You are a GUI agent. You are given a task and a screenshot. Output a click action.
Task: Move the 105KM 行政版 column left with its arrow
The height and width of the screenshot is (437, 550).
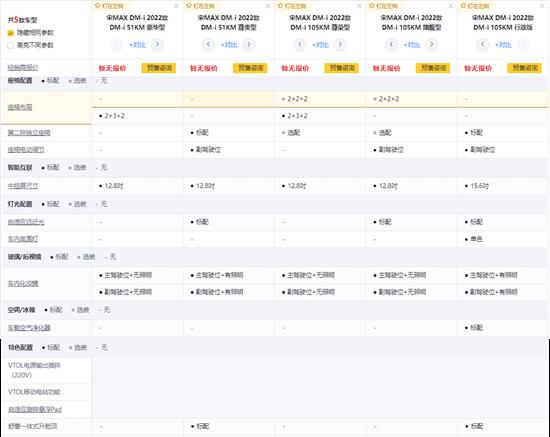(x=483, y=45)
